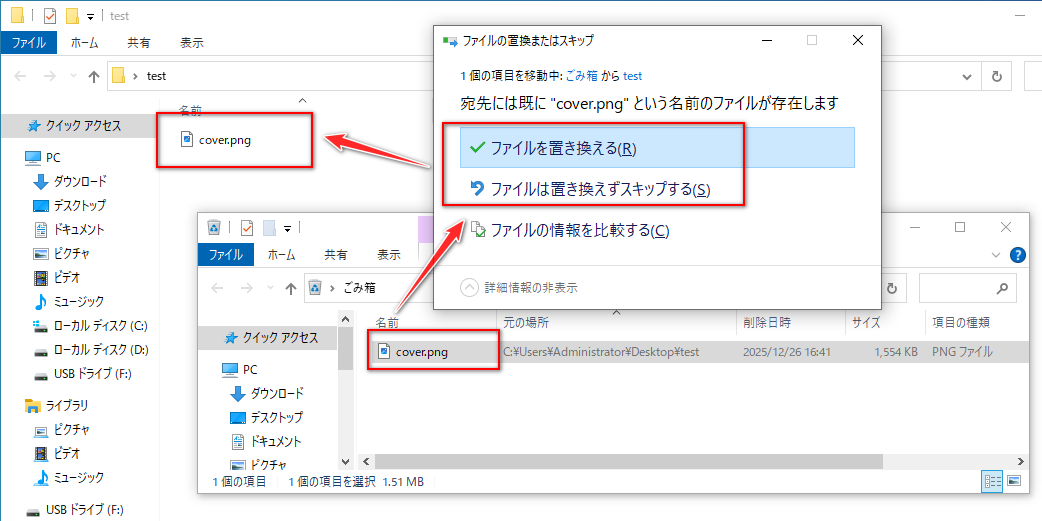This screenshot has height=521, width=1042.
Task: Open Help in ごみ箱 window
Action: (x=1017, y=255)
